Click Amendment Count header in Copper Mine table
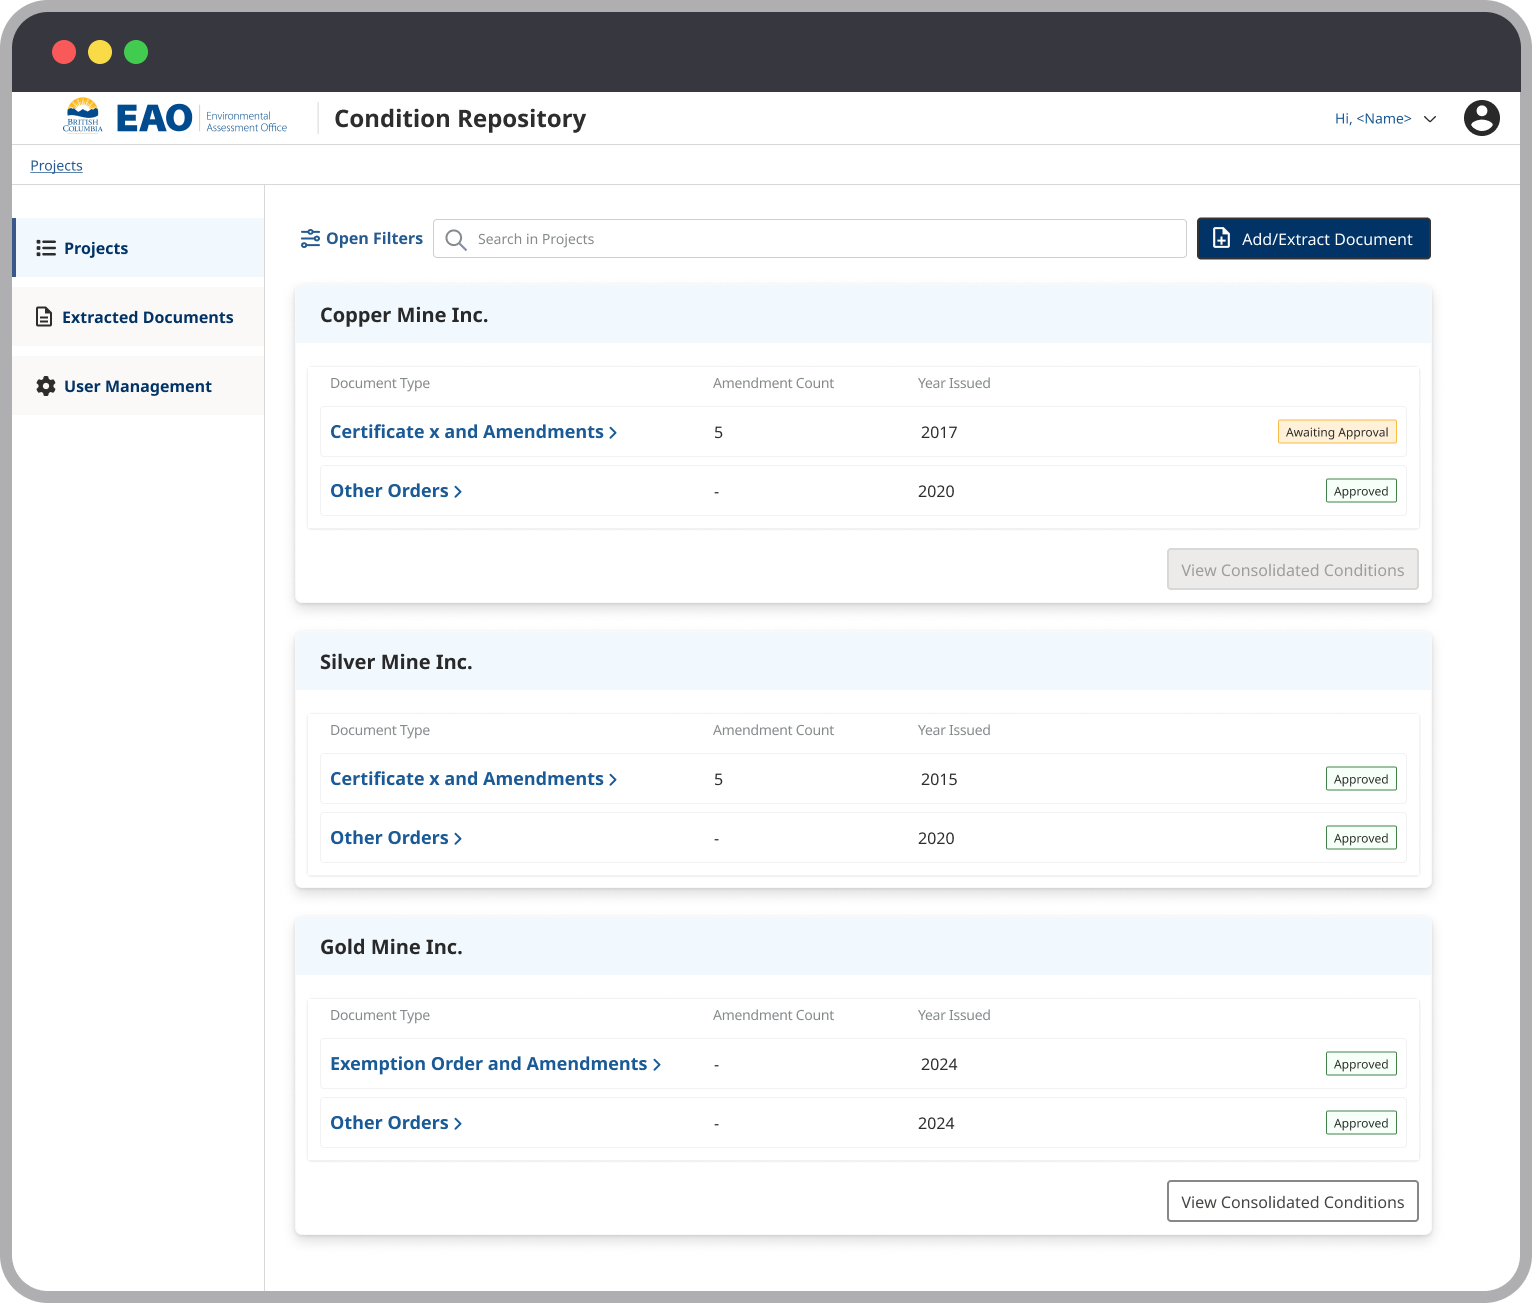 [773, 383]
